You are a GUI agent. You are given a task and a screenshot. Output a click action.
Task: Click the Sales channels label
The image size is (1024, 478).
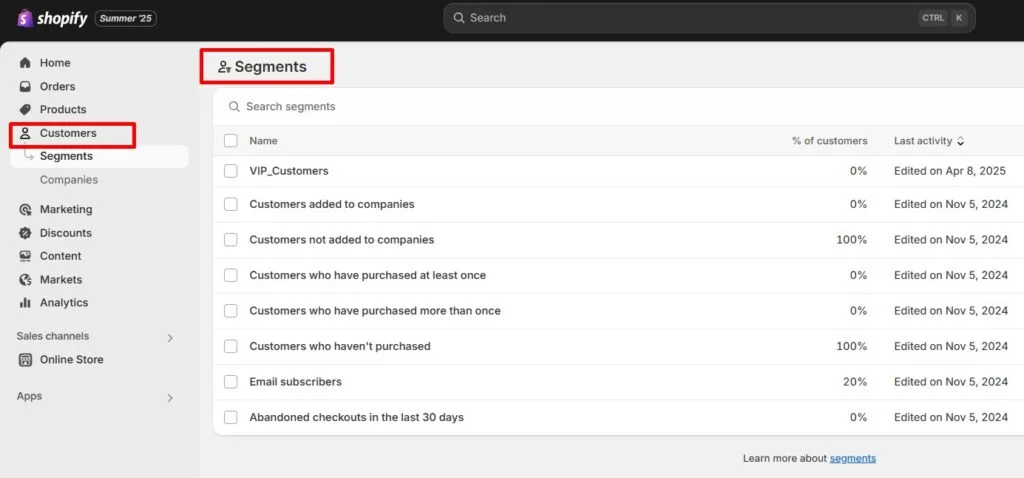click(x=53, y=336)
